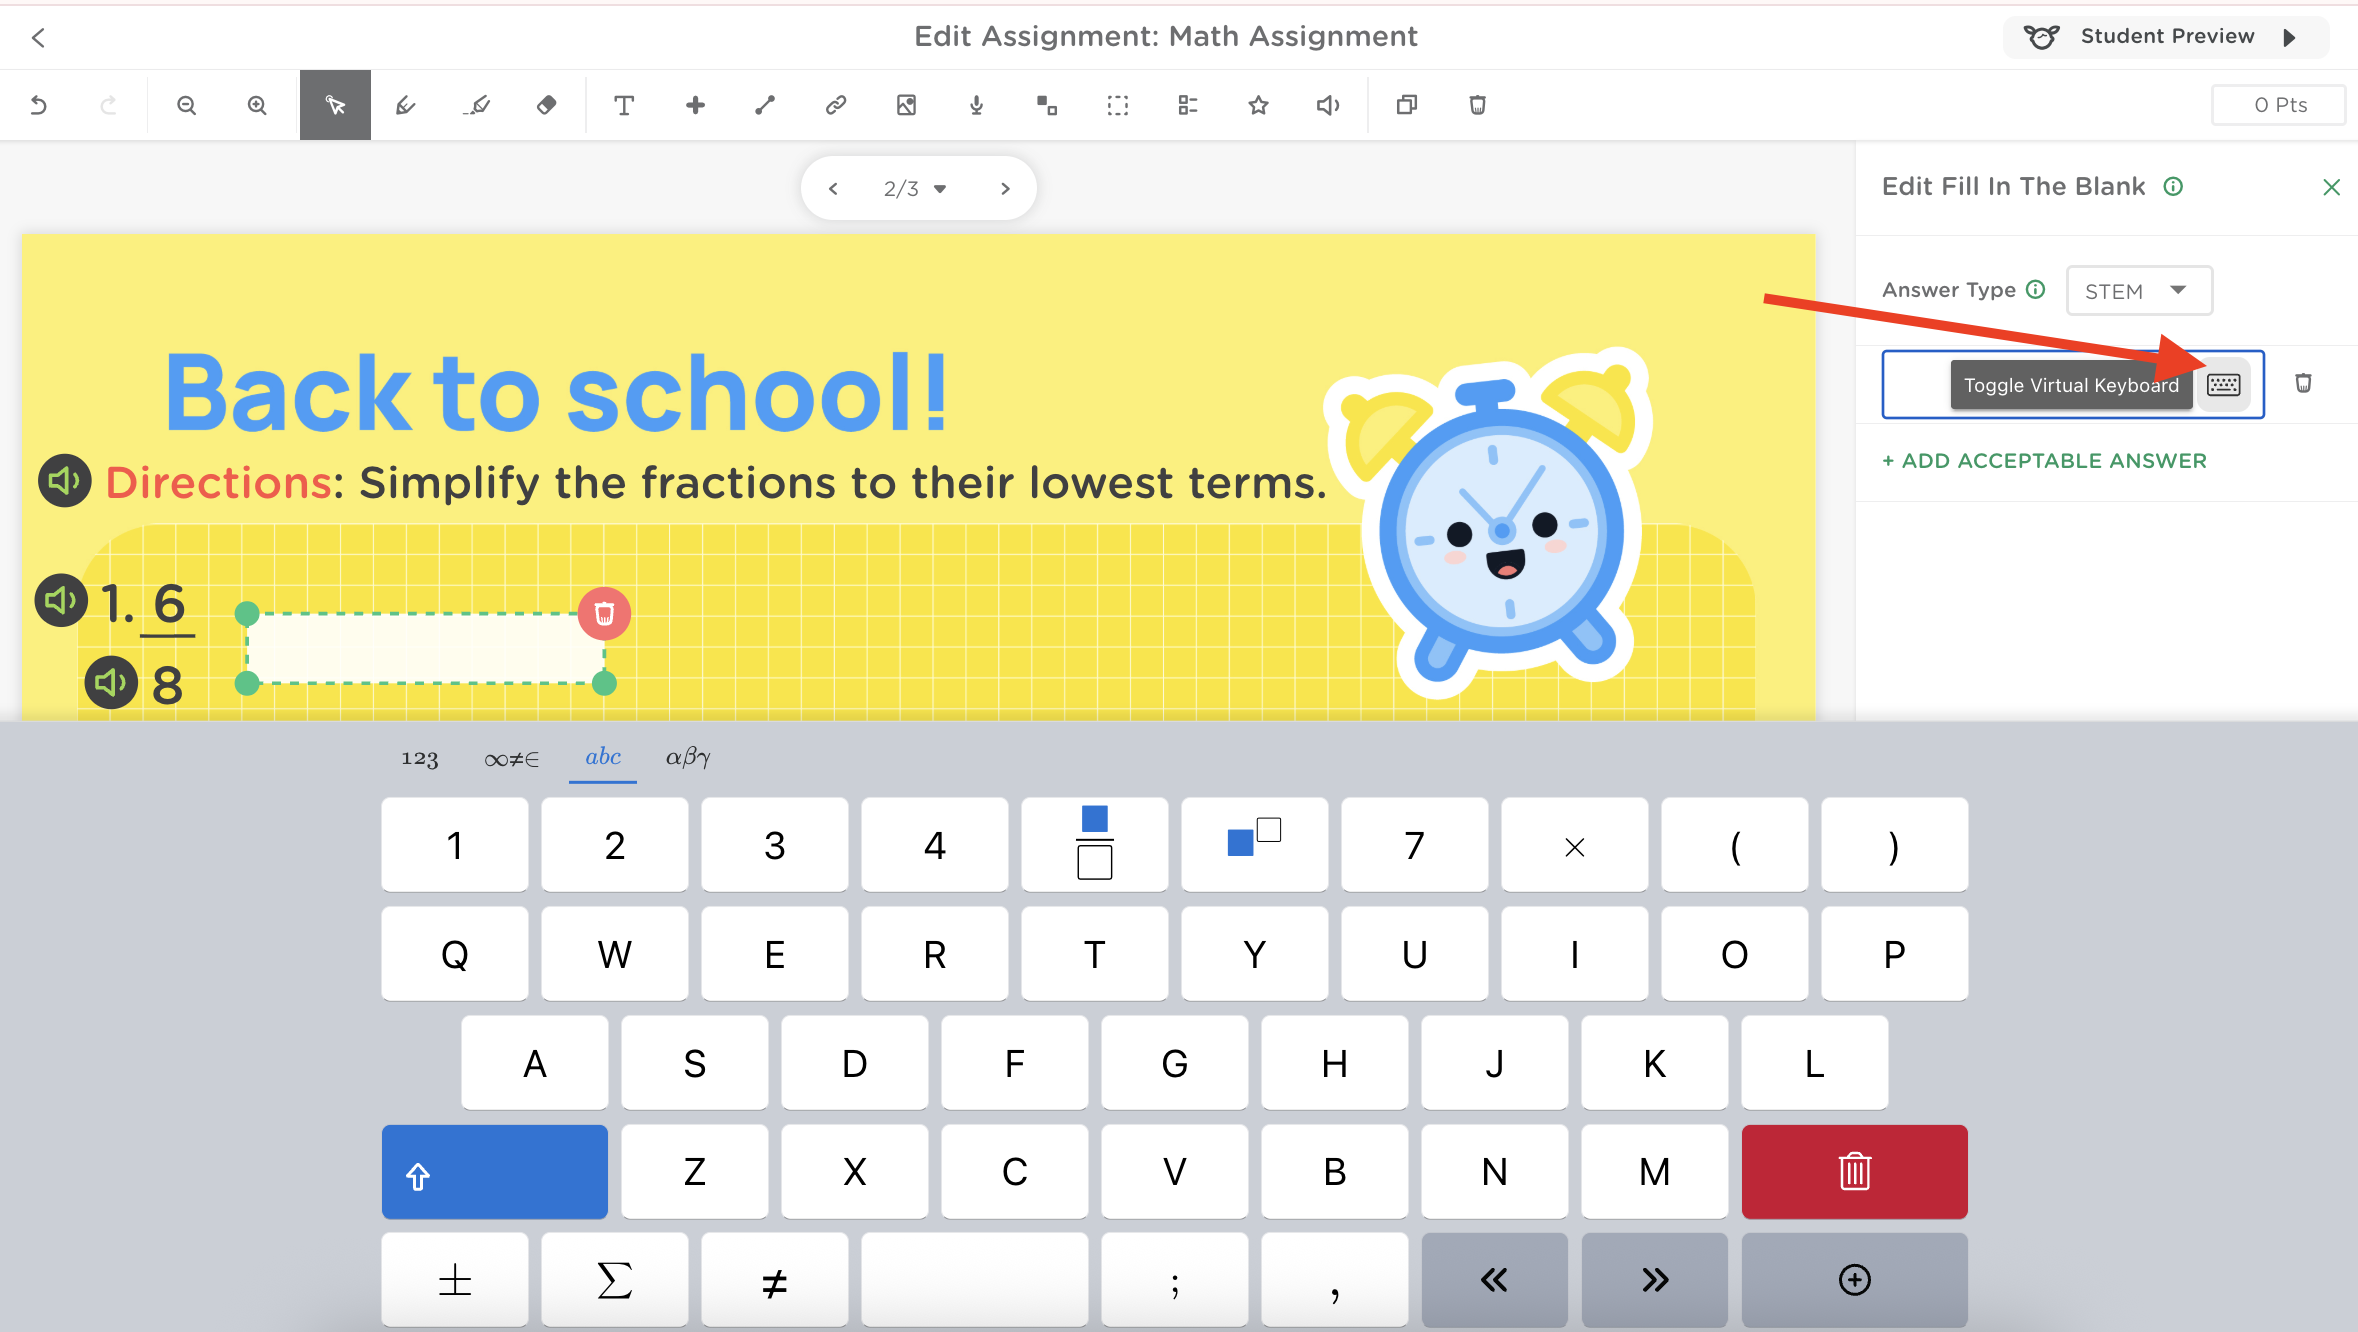Tap the move cursor left « key
2358x1332 pixels.
(1495, 1280)
